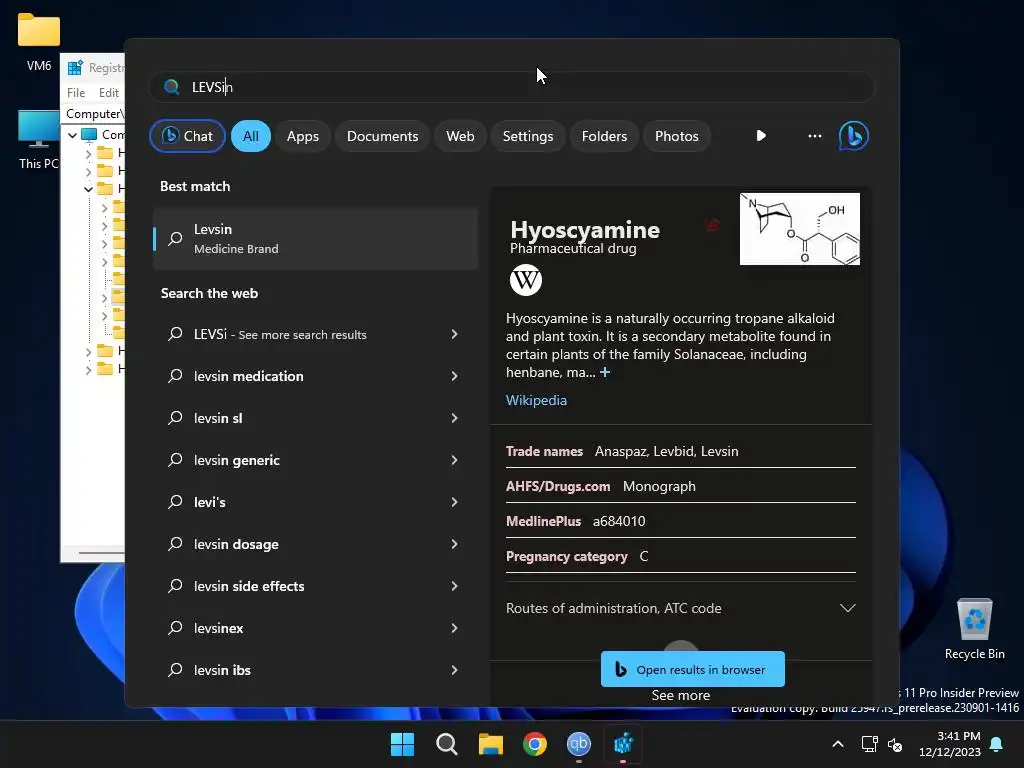Open the Hyoscyamine molecule structure image
Screen dimensions: 1024x768
point(799,229)
